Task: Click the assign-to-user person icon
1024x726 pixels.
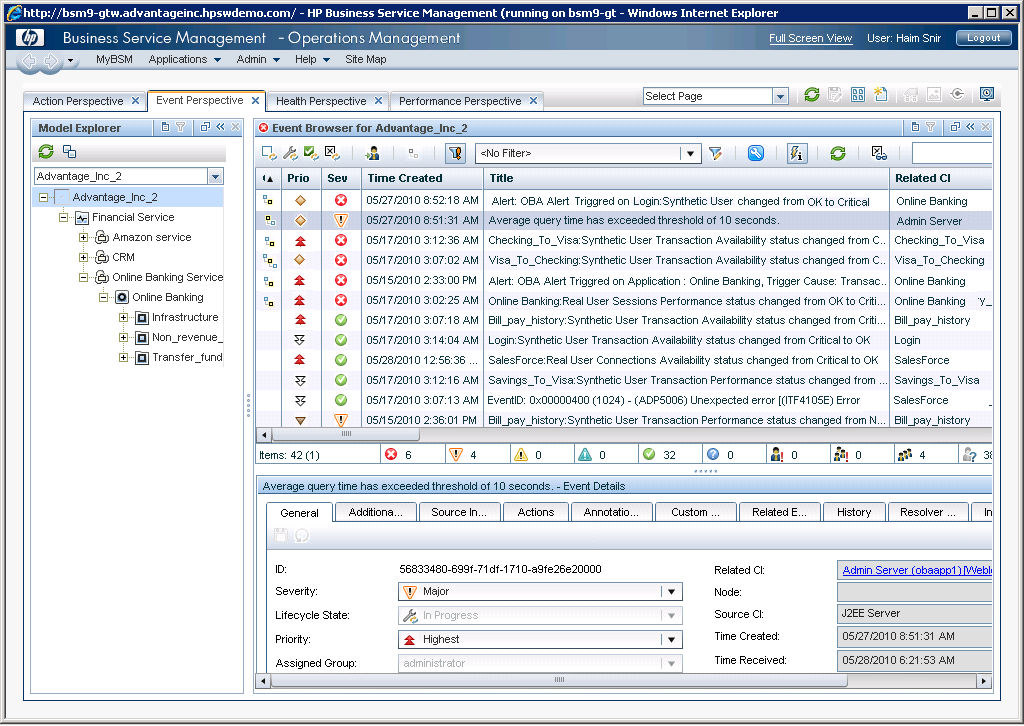Action: 372,153
